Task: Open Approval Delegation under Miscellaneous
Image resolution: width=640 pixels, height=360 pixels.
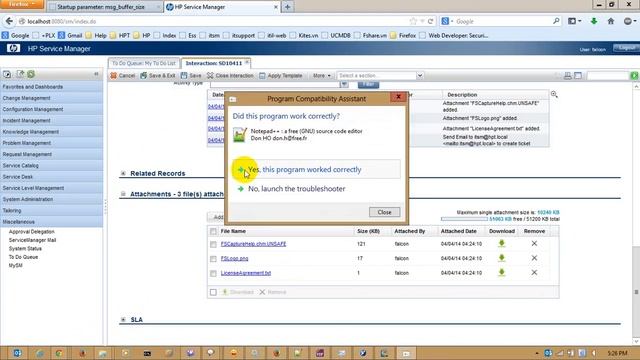Action: (31, 231)
